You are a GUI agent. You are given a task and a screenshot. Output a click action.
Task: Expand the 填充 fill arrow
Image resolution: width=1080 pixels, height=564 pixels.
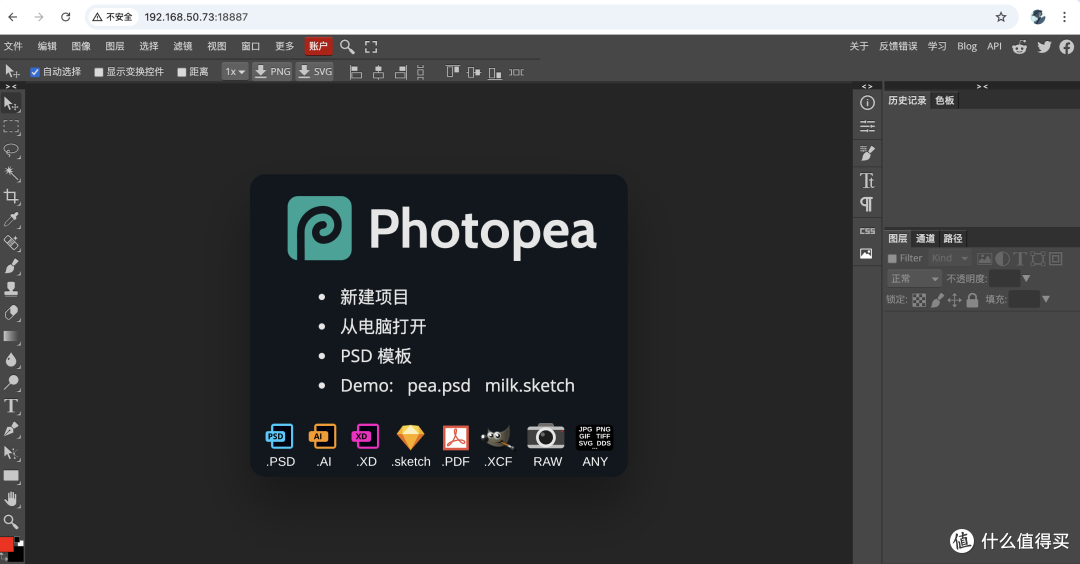[x=1046, y=300]
